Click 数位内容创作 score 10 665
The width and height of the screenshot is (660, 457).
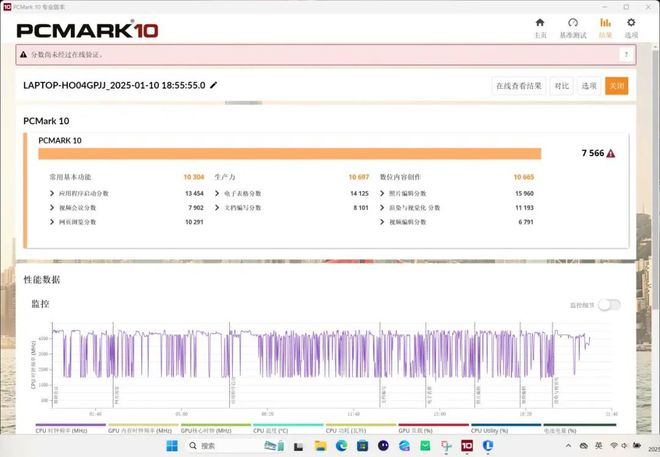[x=524, y=177]
